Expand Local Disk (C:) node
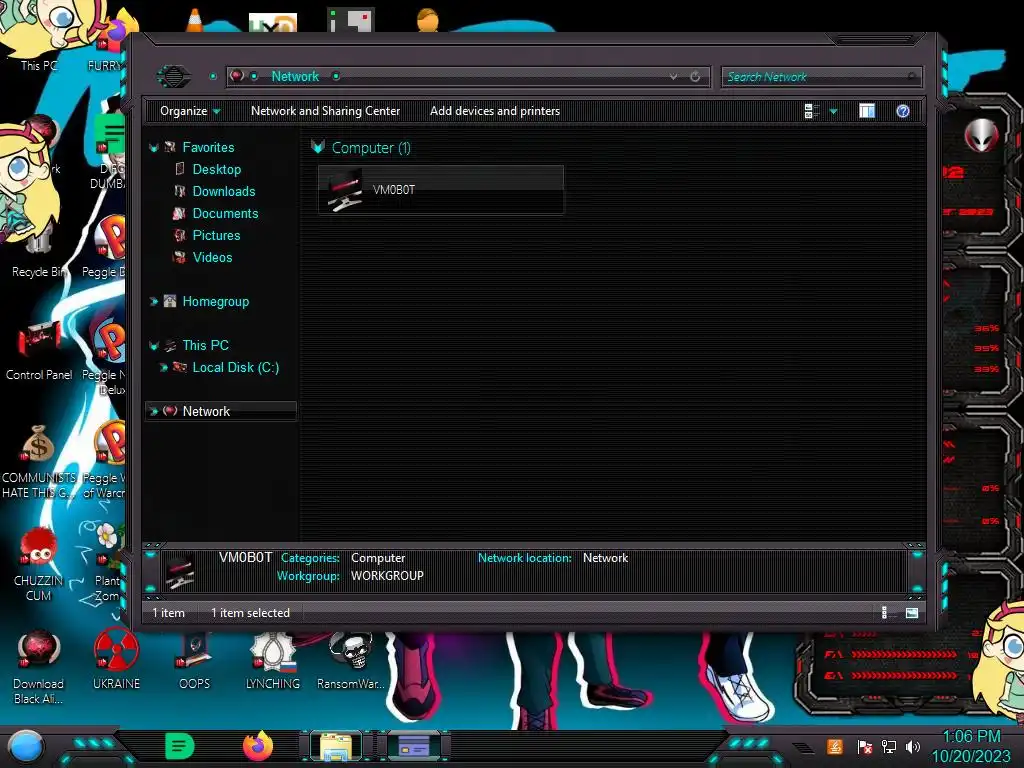Image resolution: width=1024 pixels, height=768 pixels. [x=164, y=368]
